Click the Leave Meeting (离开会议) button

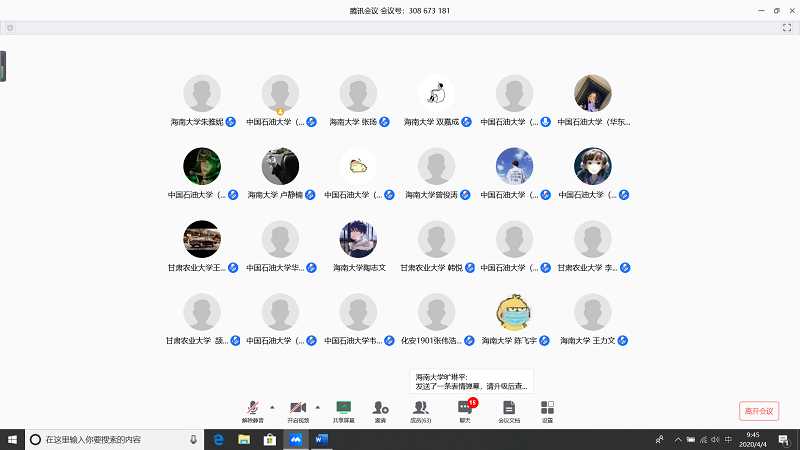click(759, 411)
